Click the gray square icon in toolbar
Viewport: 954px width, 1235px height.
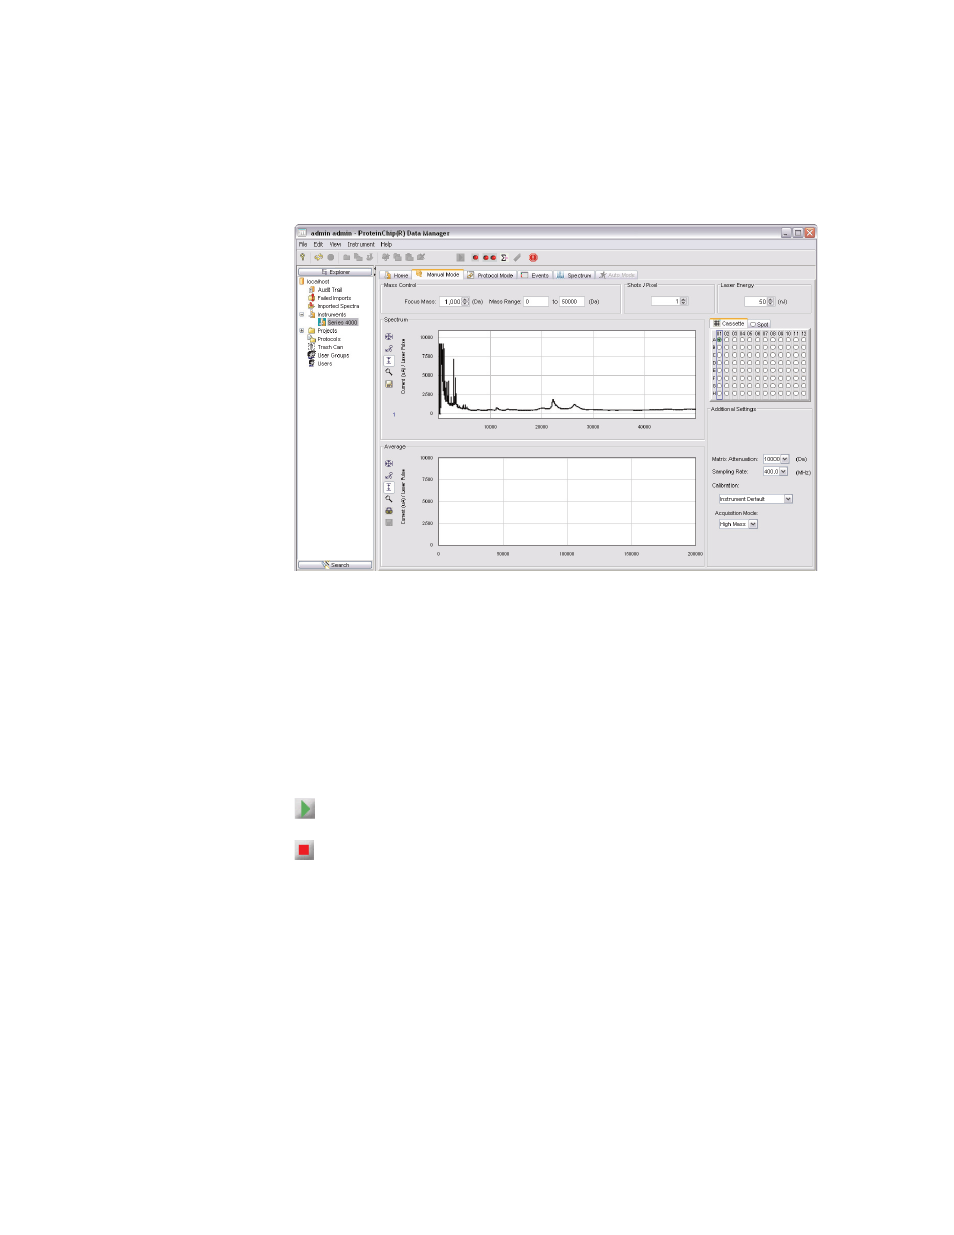click(460, 257)
